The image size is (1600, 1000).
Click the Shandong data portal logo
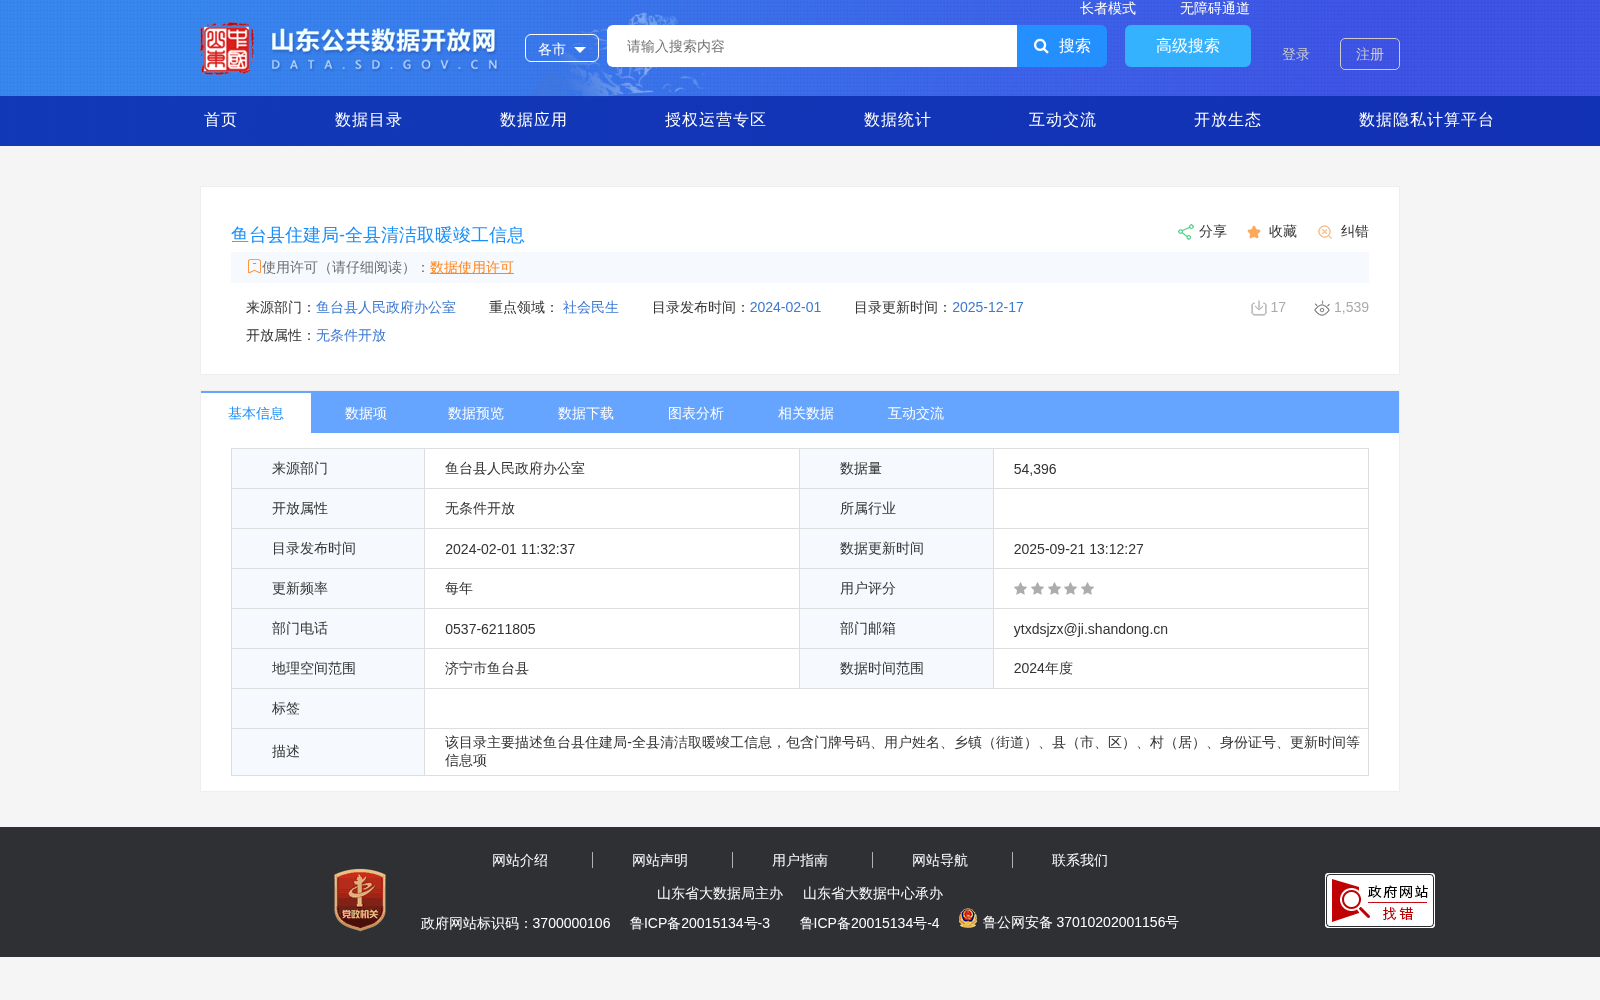[350, 48]
